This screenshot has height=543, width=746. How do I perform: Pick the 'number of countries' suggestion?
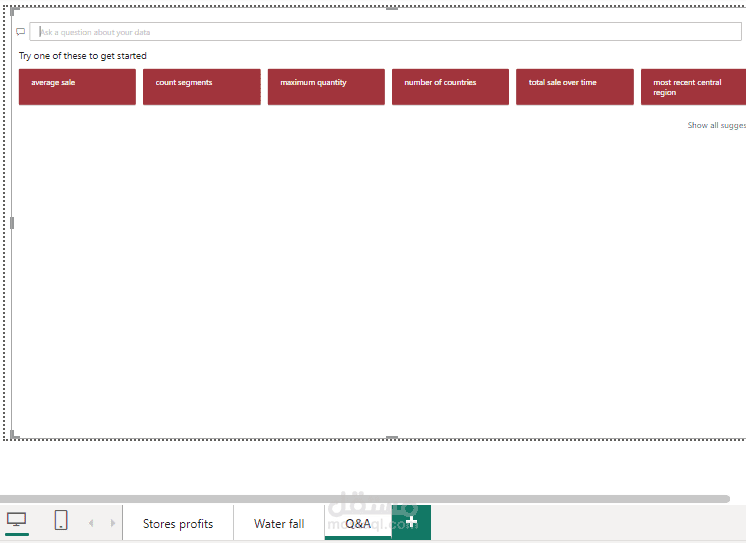(451, 87)
